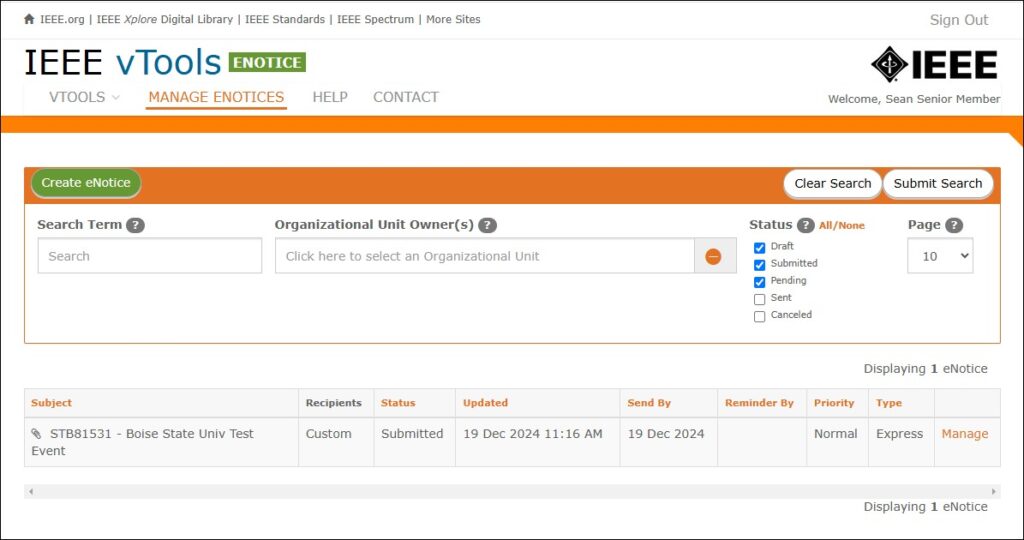Open the HELP menu item
This screenshot has width=1024, height=540.
[330, 97]
